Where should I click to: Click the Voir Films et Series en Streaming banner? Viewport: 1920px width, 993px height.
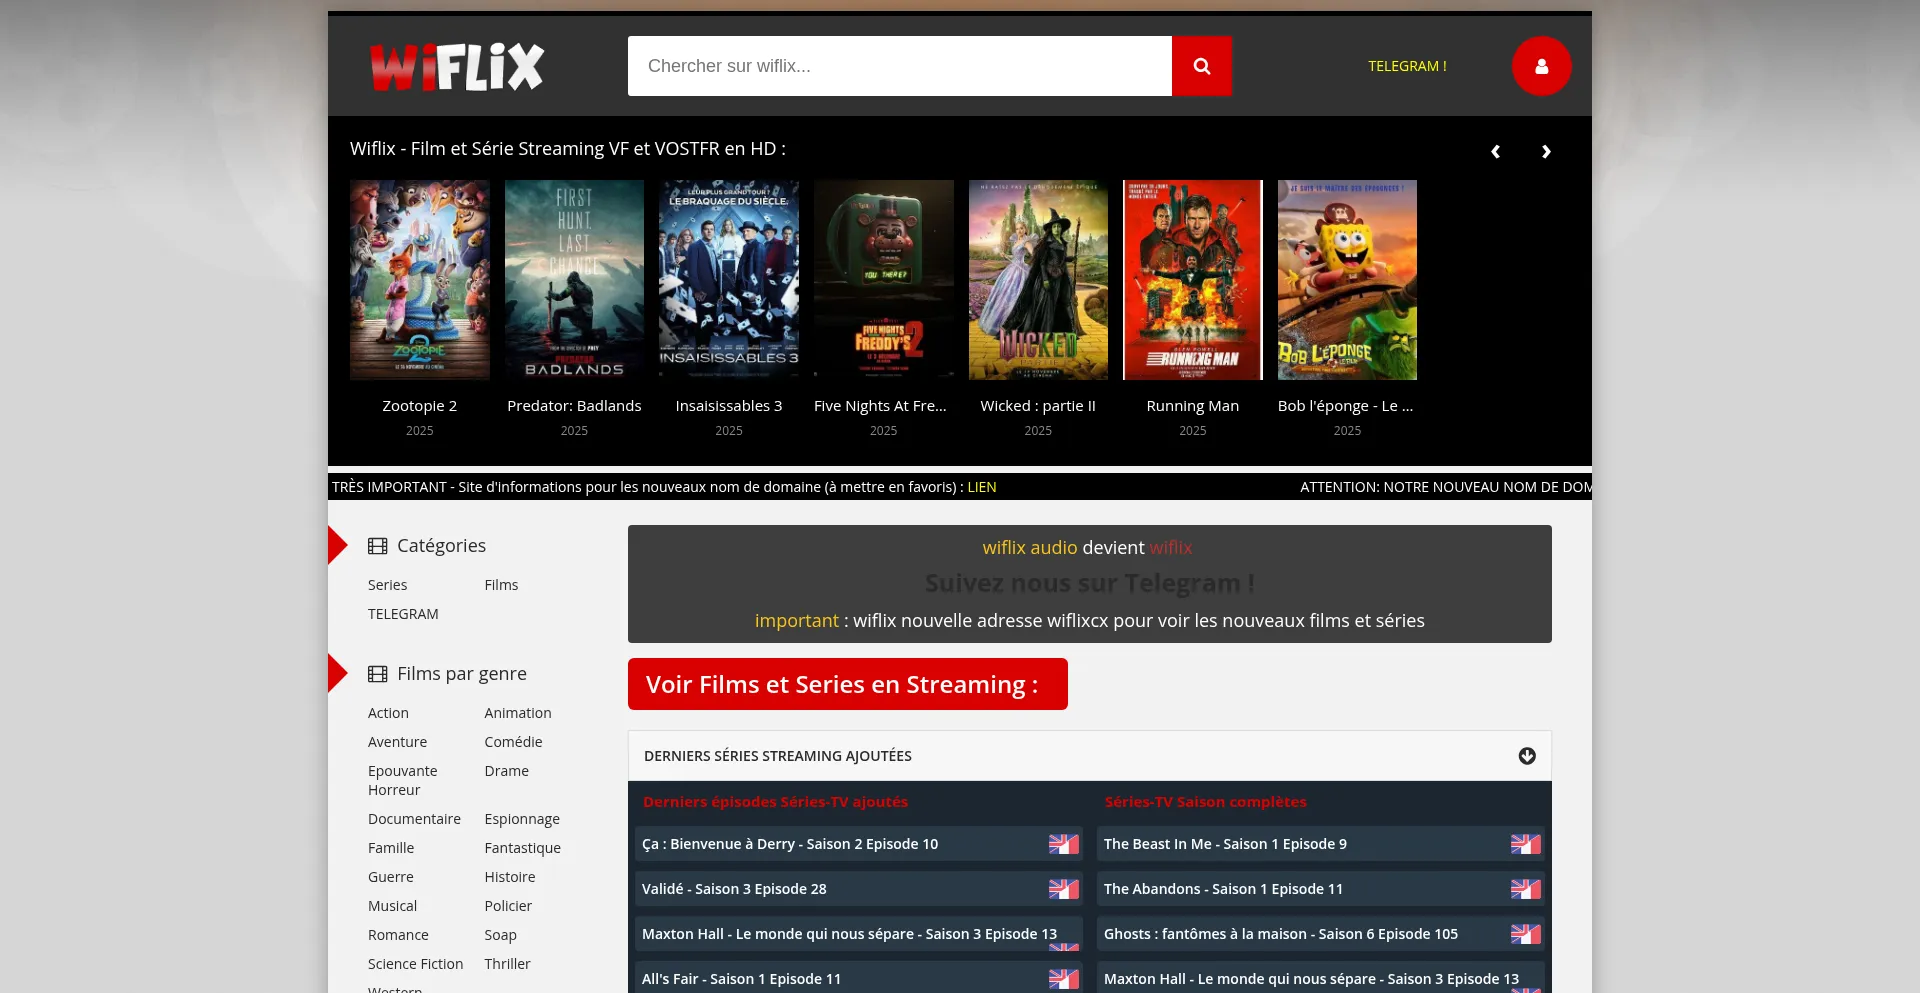pyautogui.click(x=848, y=684)
